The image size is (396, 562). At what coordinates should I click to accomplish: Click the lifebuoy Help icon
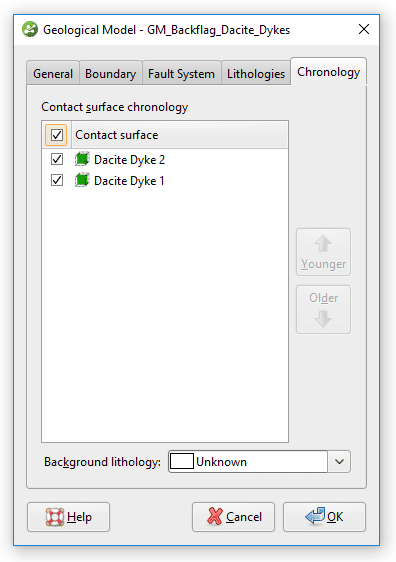tap(55, 517)
